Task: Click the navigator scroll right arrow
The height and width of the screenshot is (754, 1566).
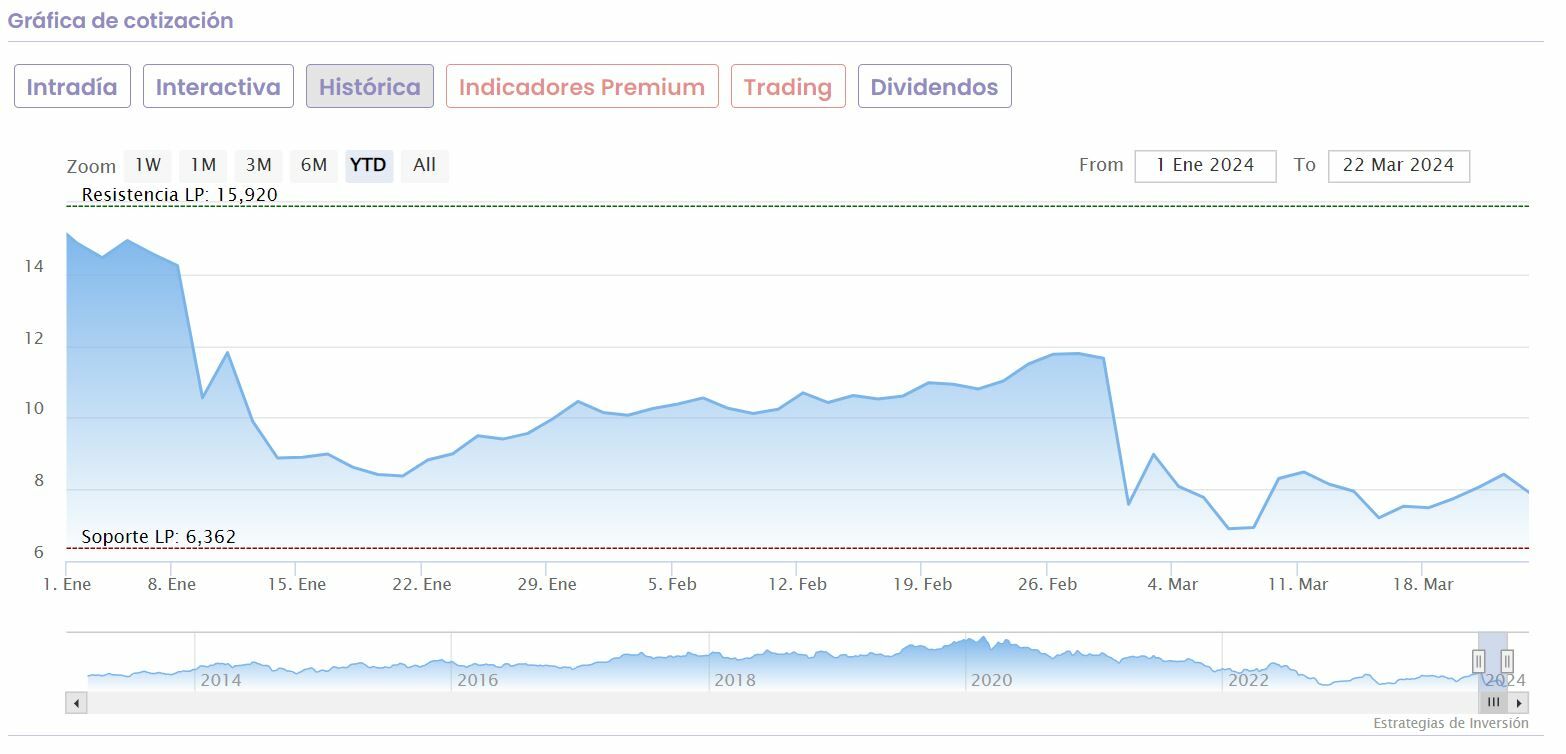Action: [1520, 703]
